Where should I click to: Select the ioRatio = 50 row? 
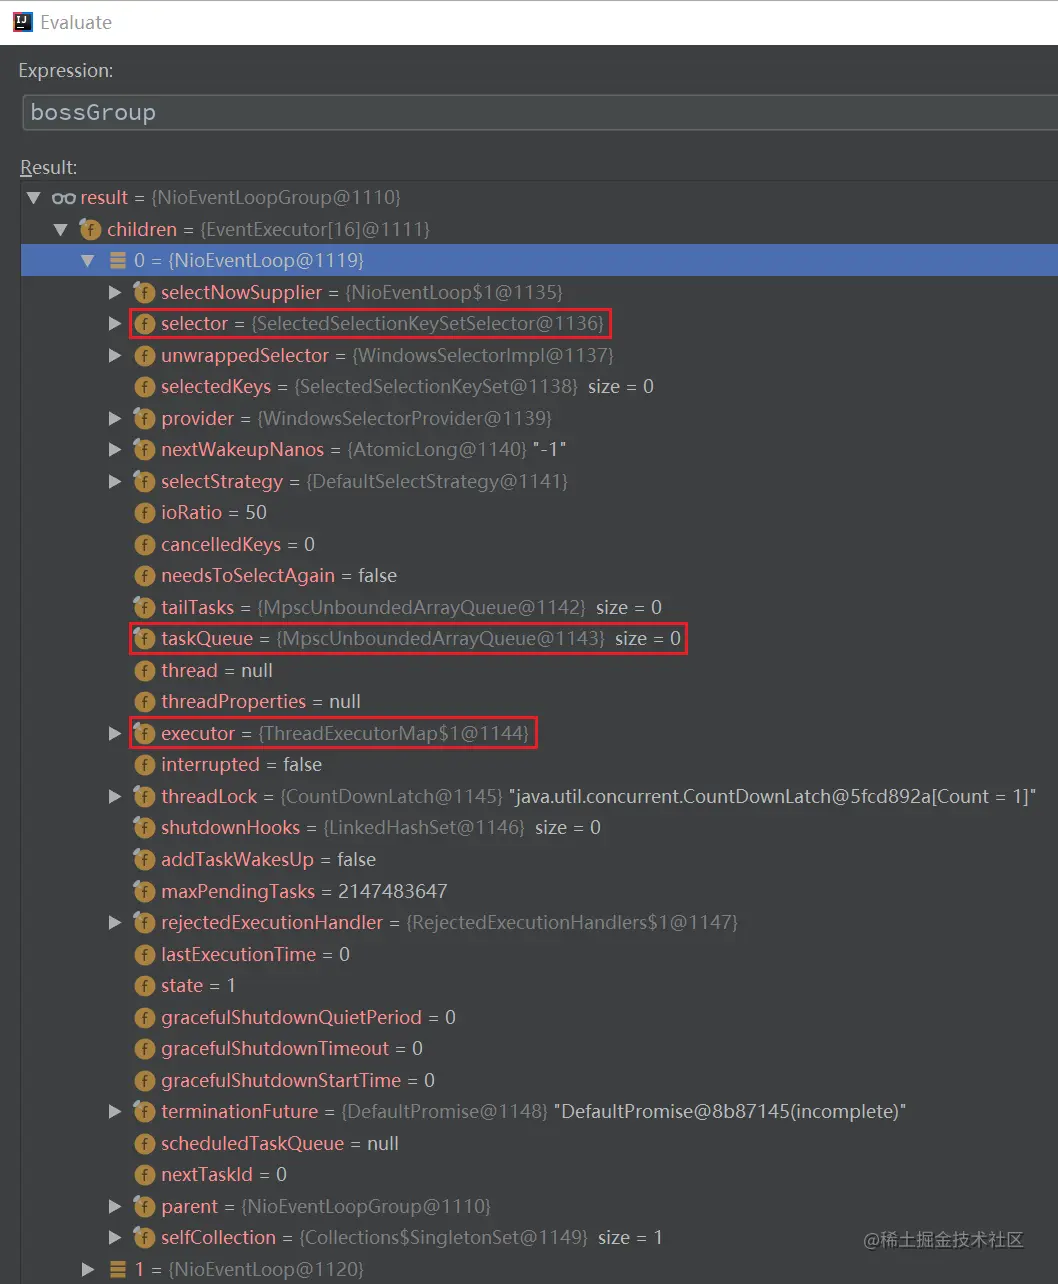(540, 513)
